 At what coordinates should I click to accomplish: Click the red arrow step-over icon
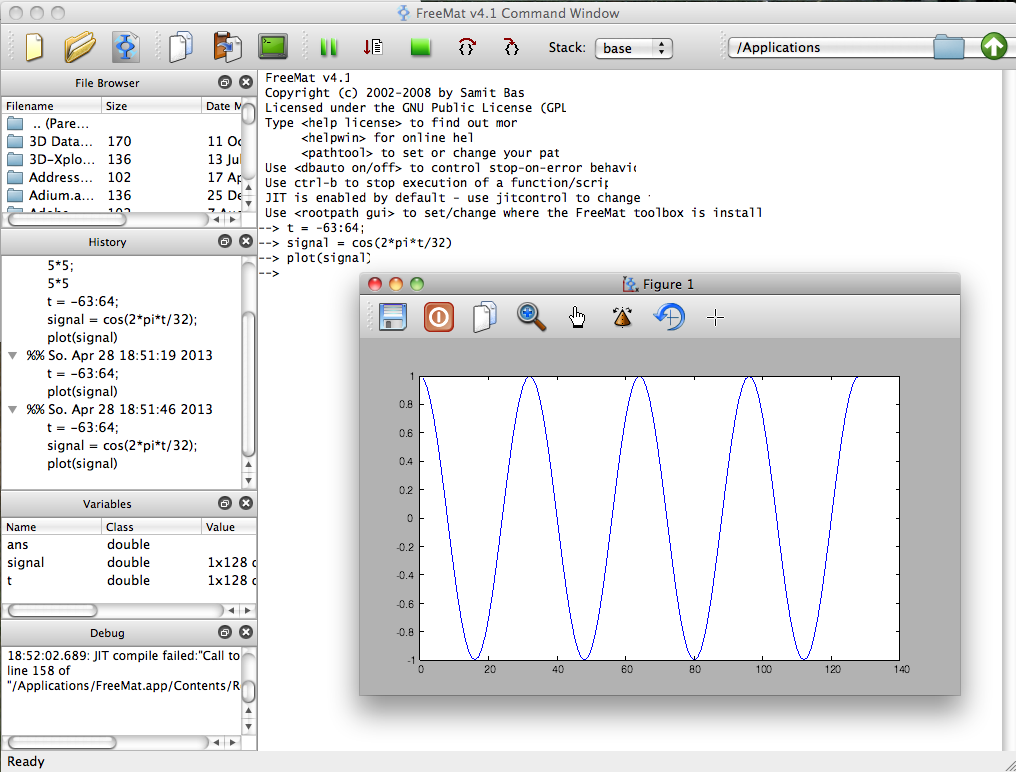point(373,47)
